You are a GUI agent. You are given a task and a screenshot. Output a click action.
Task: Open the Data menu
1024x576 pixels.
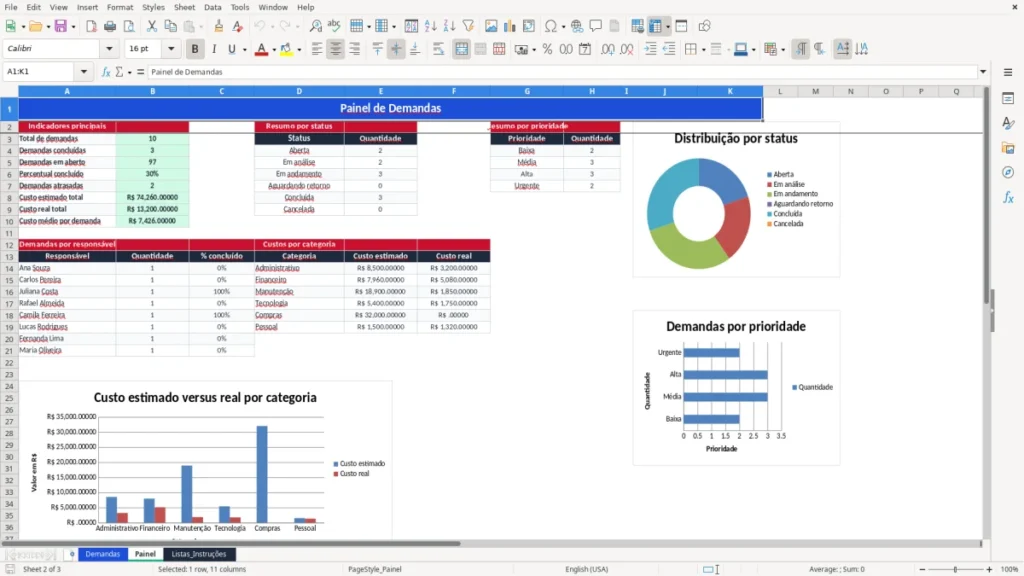coord(213,7)
